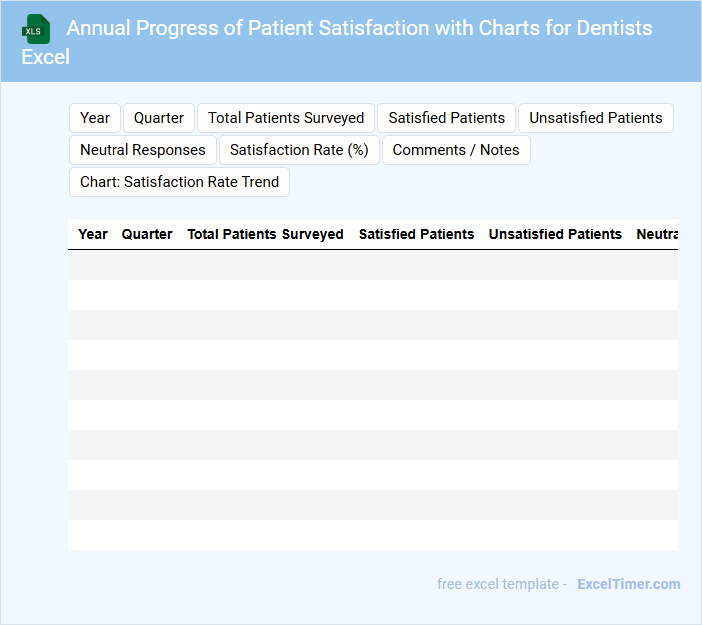Click the Total Patients Surveyed column header

pos(265,234)
